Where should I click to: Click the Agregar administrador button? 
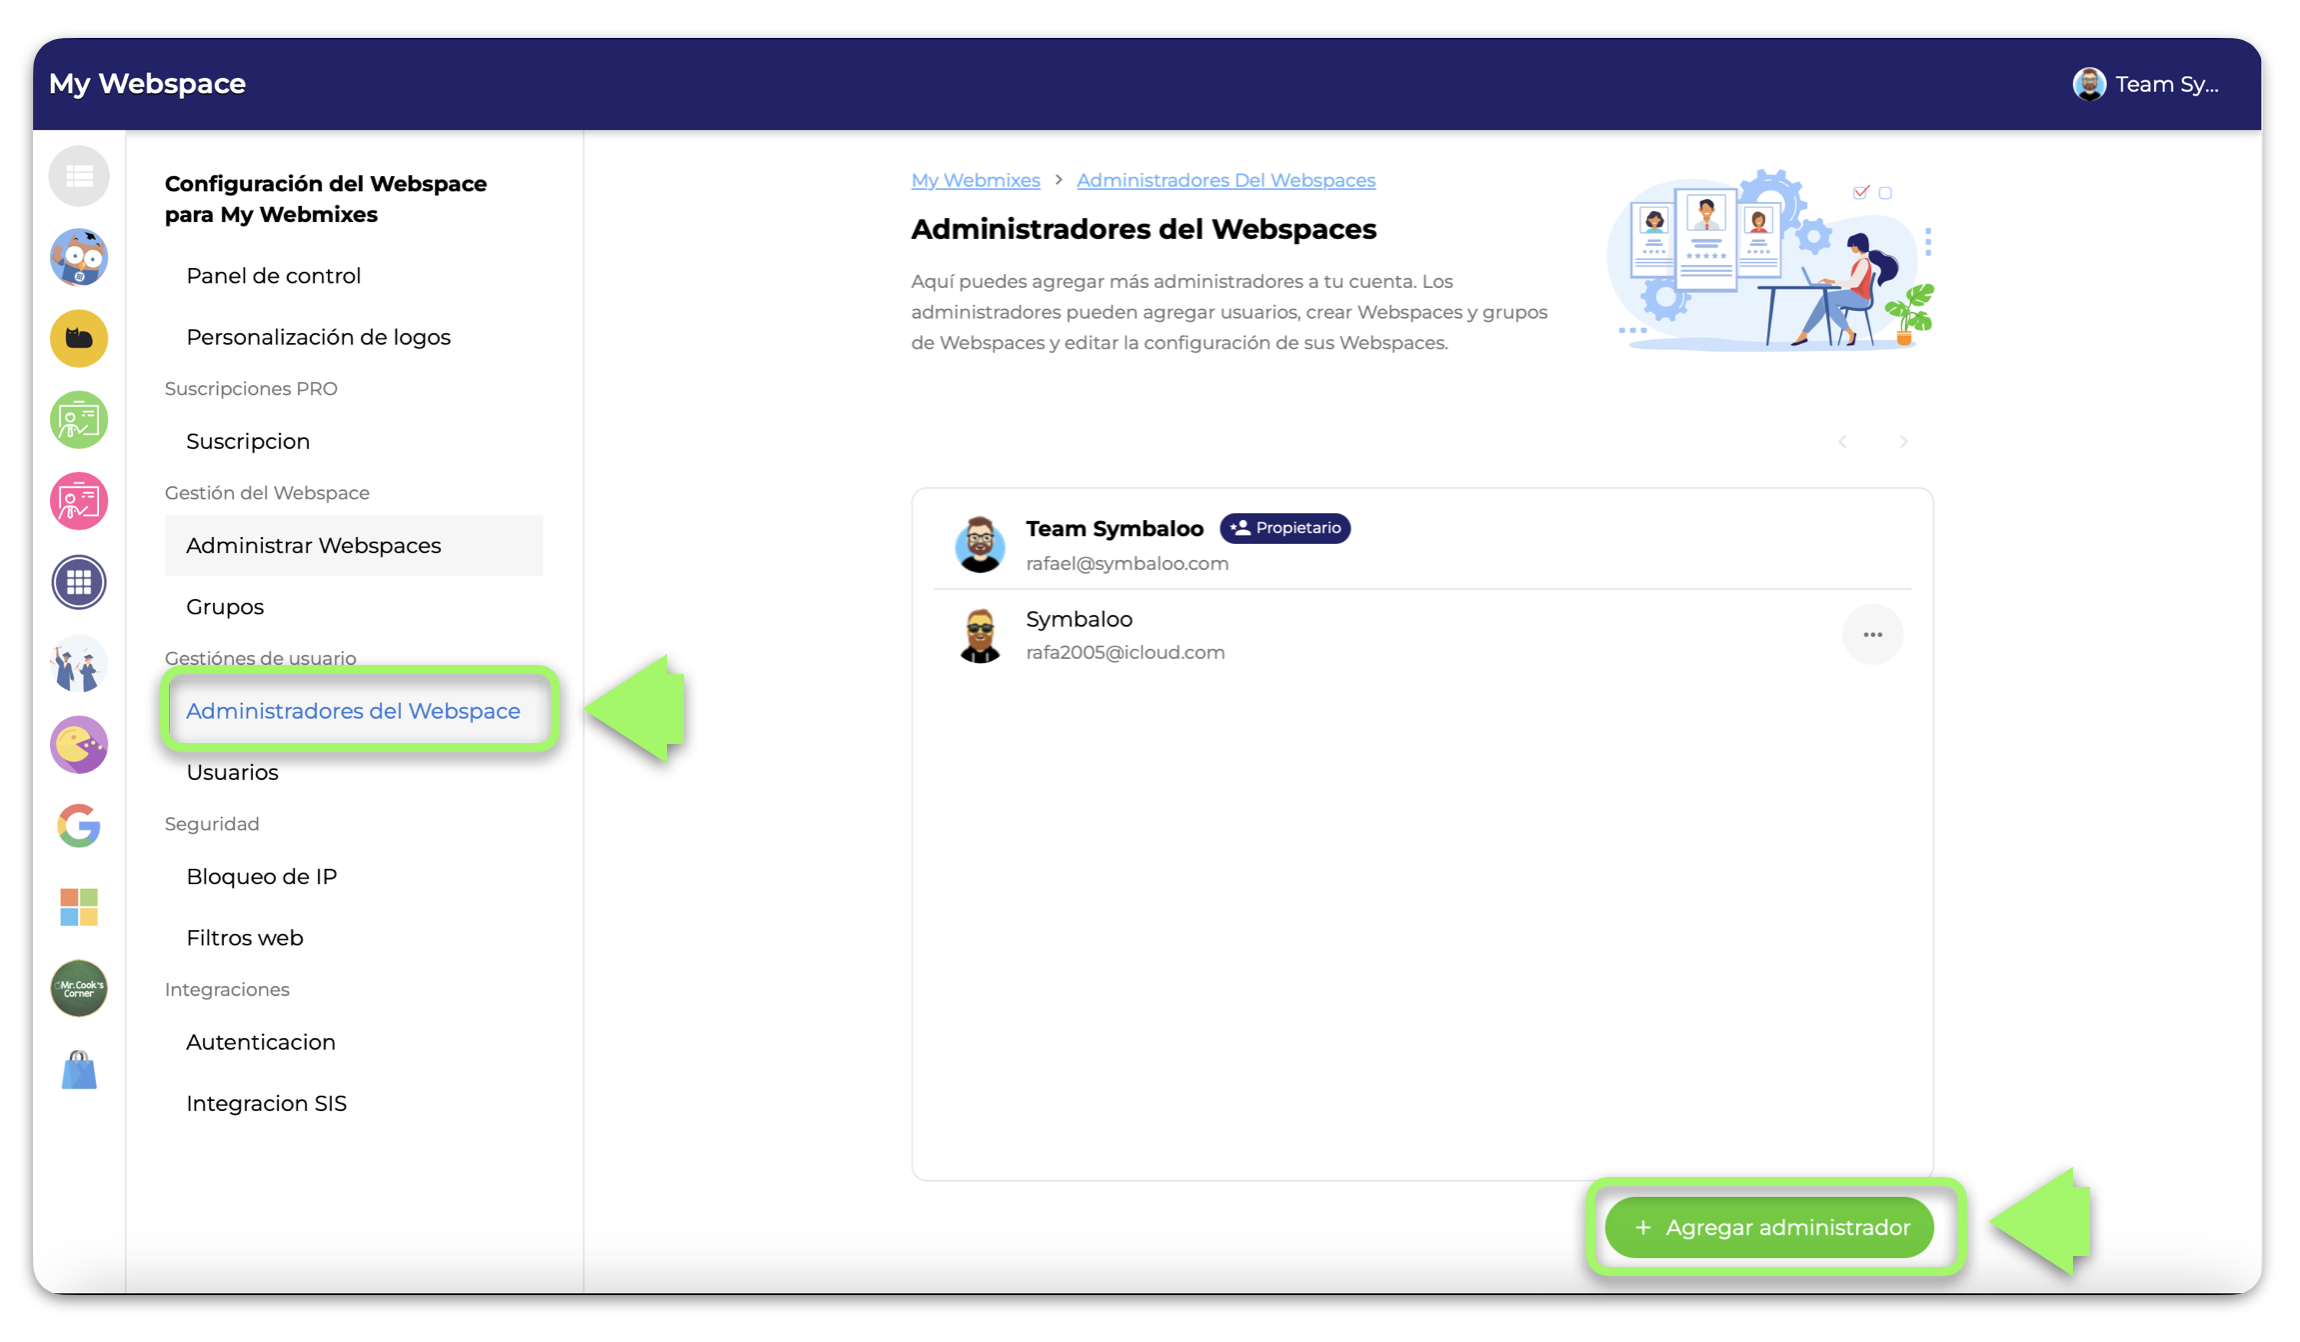click(1769, 1227)
